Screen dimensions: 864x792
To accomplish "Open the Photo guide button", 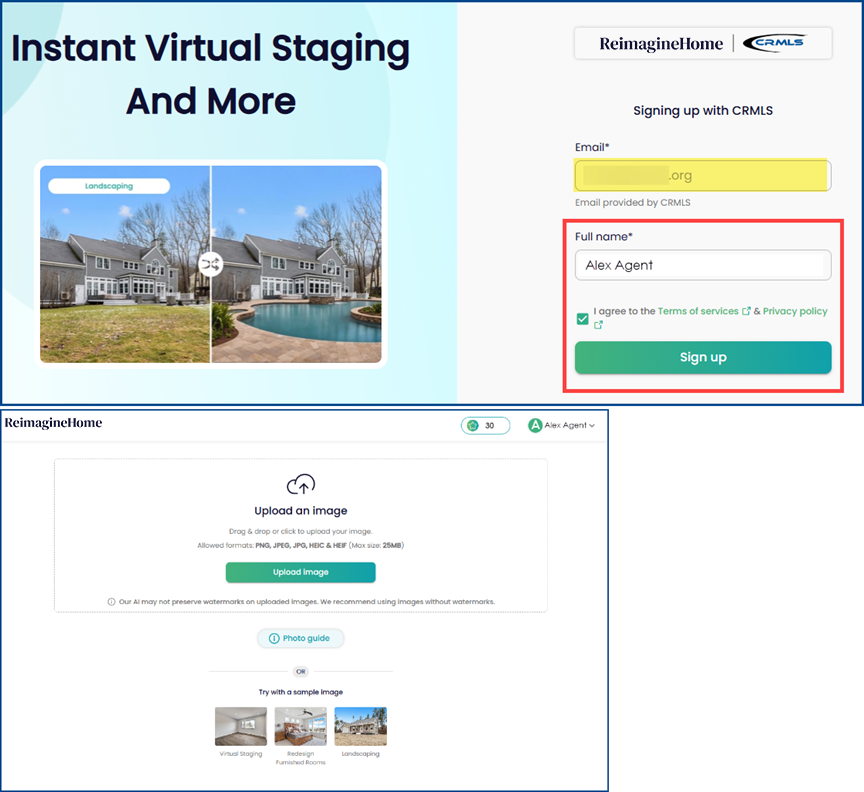I will 300,638.
